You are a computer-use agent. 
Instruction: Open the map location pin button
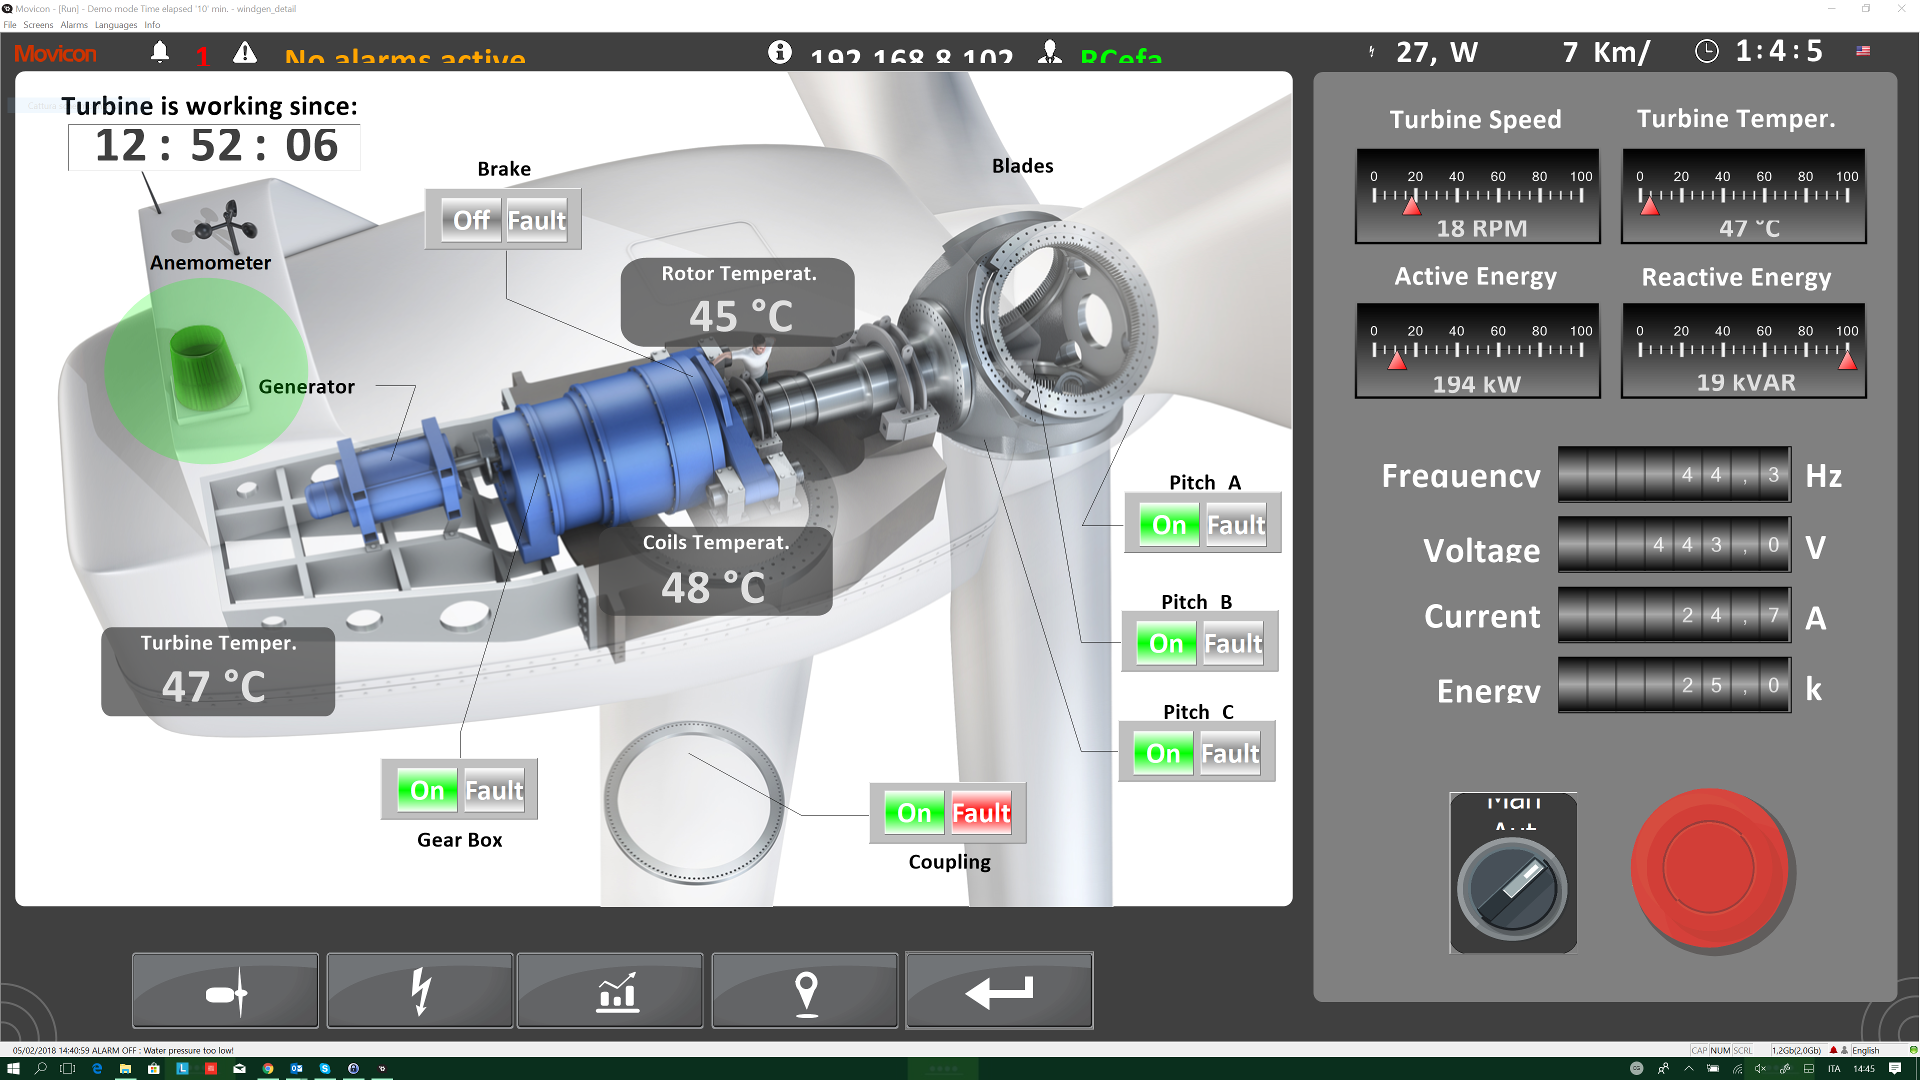click(805, 991)
